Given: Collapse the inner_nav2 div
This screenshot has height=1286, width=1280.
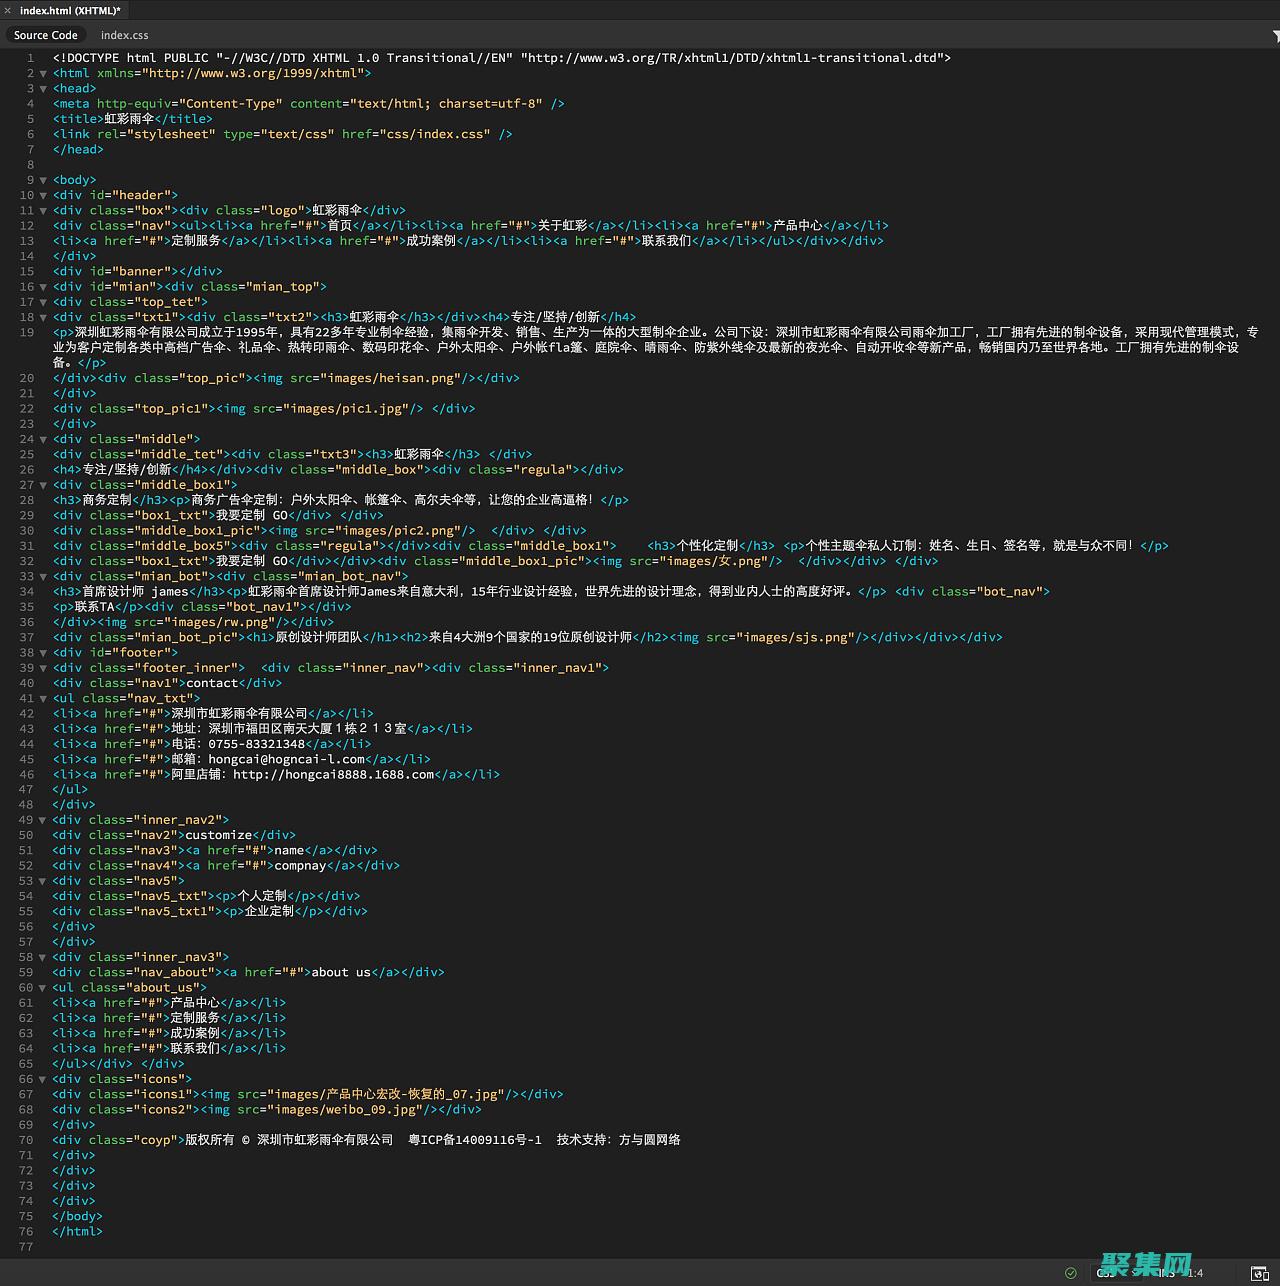Looking at the screenshot, I should pos(42,820).
